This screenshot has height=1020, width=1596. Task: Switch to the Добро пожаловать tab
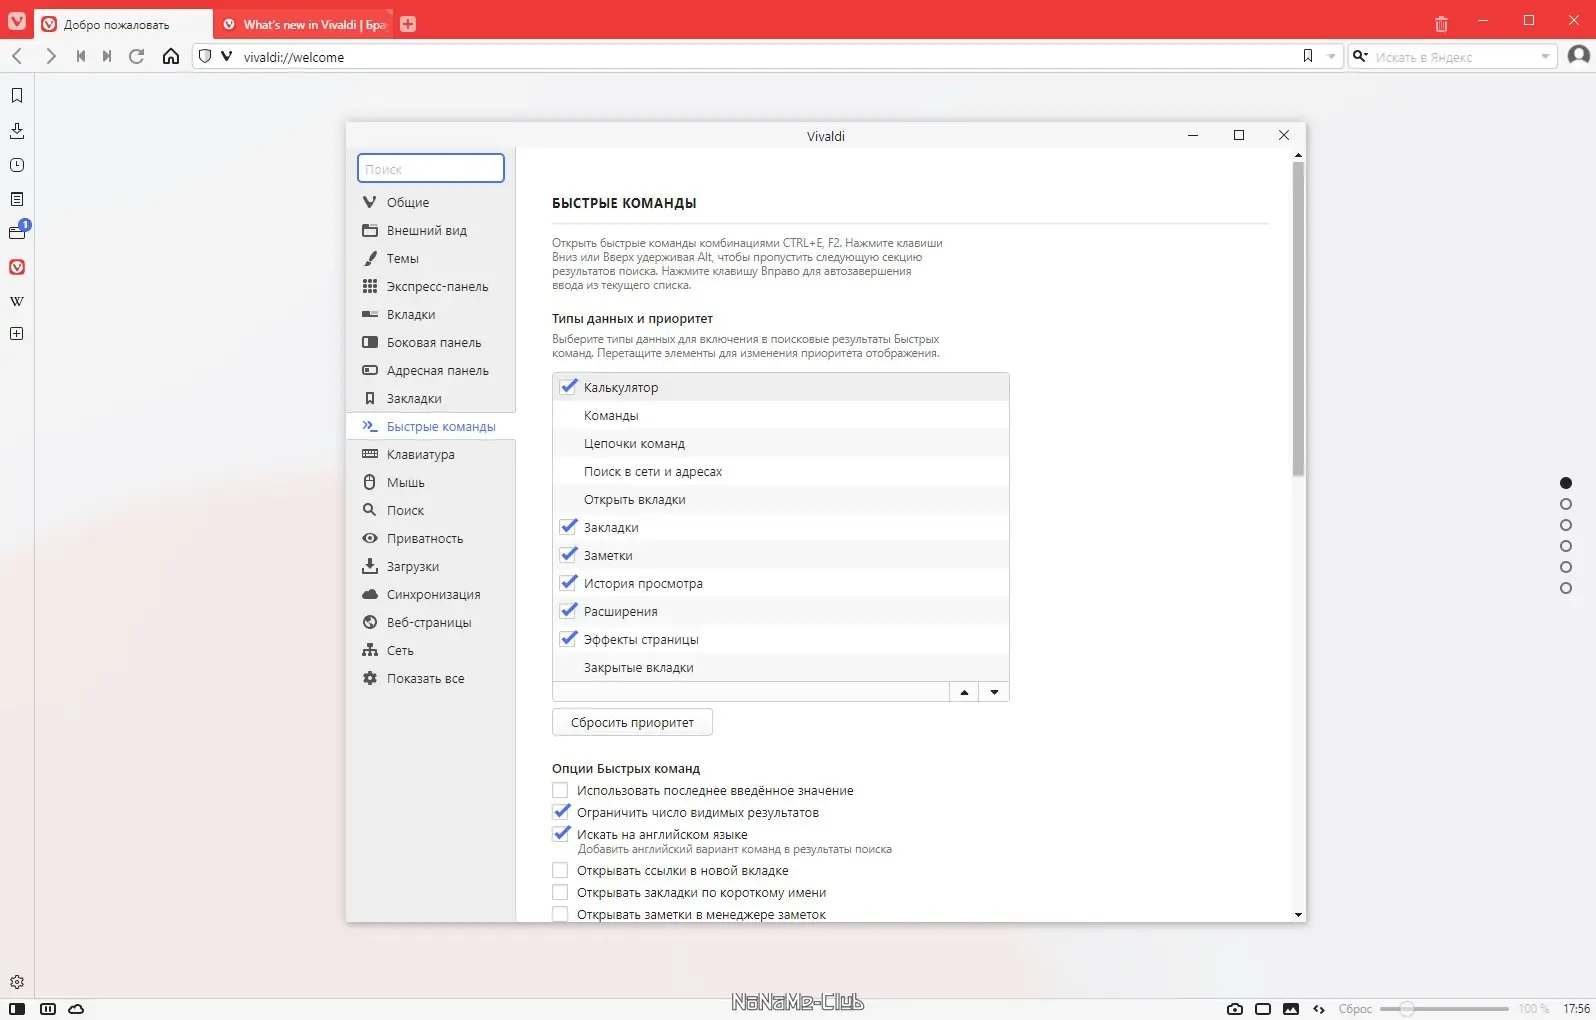tap(124, 24)
